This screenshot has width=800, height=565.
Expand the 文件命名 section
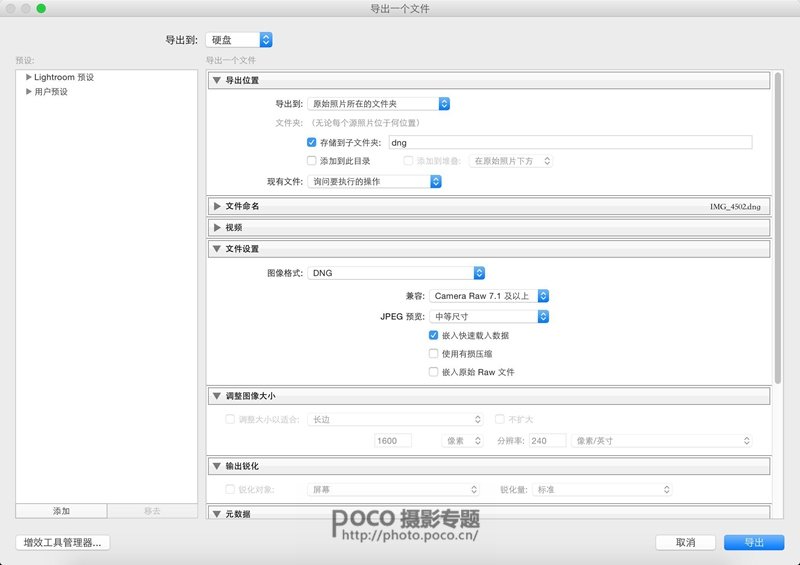[x=217, y=206]
